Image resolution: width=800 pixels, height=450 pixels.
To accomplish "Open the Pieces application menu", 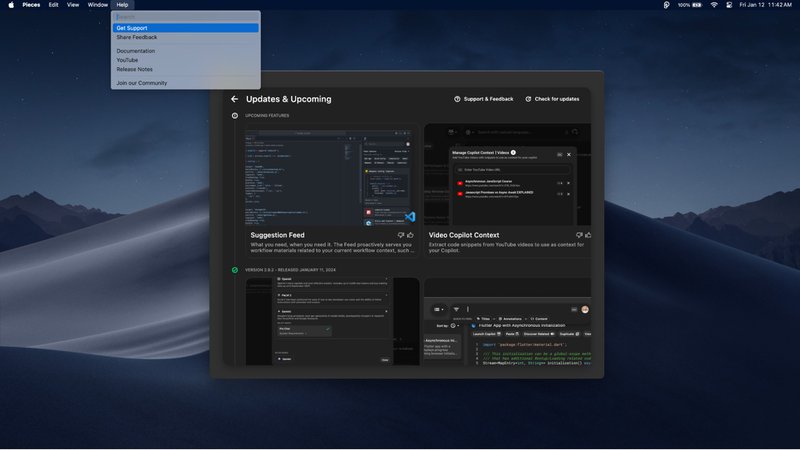I will 31,5.
